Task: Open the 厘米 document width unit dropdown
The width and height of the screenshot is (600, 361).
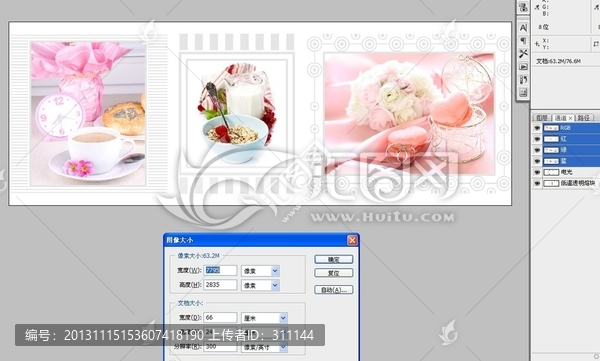Action: point(283,318)
